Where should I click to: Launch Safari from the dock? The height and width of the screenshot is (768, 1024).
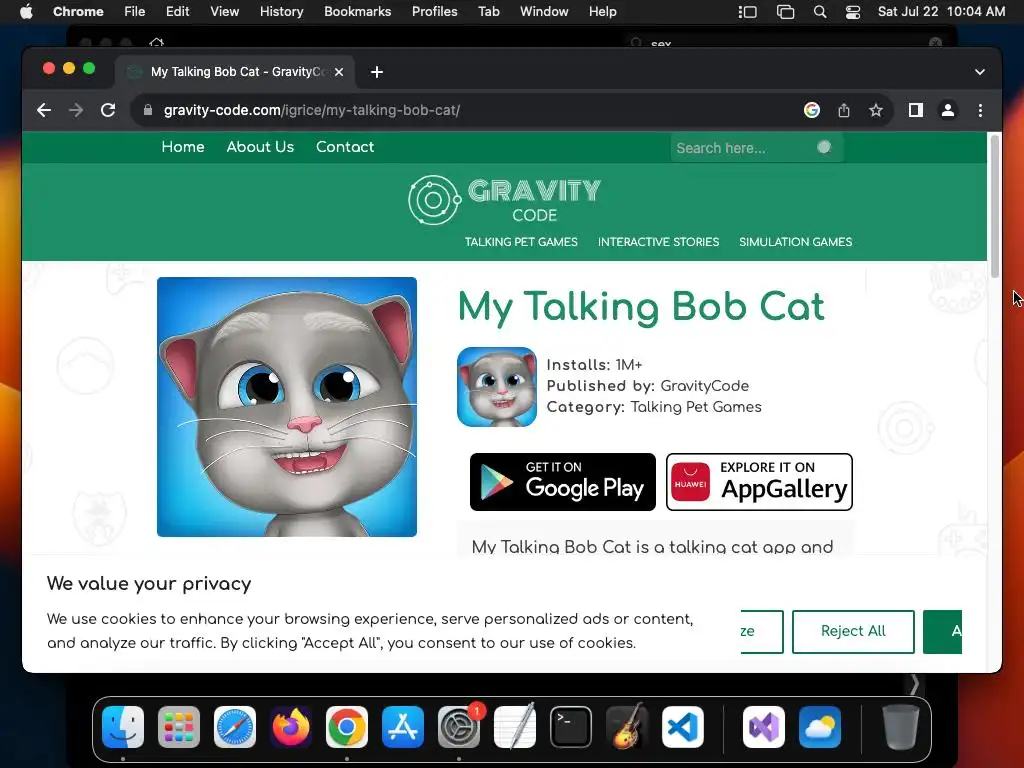tap(235, 726)
